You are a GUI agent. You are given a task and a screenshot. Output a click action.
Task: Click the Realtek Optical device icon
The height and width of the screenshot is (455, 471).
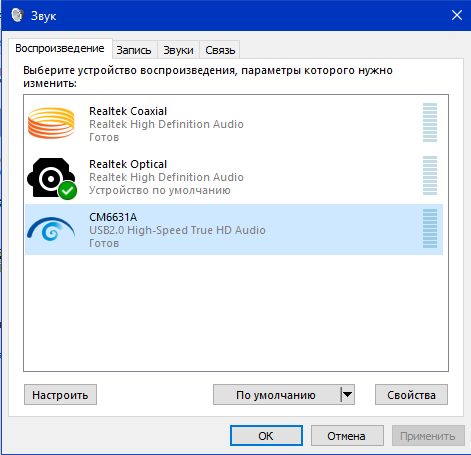point(51,178)
